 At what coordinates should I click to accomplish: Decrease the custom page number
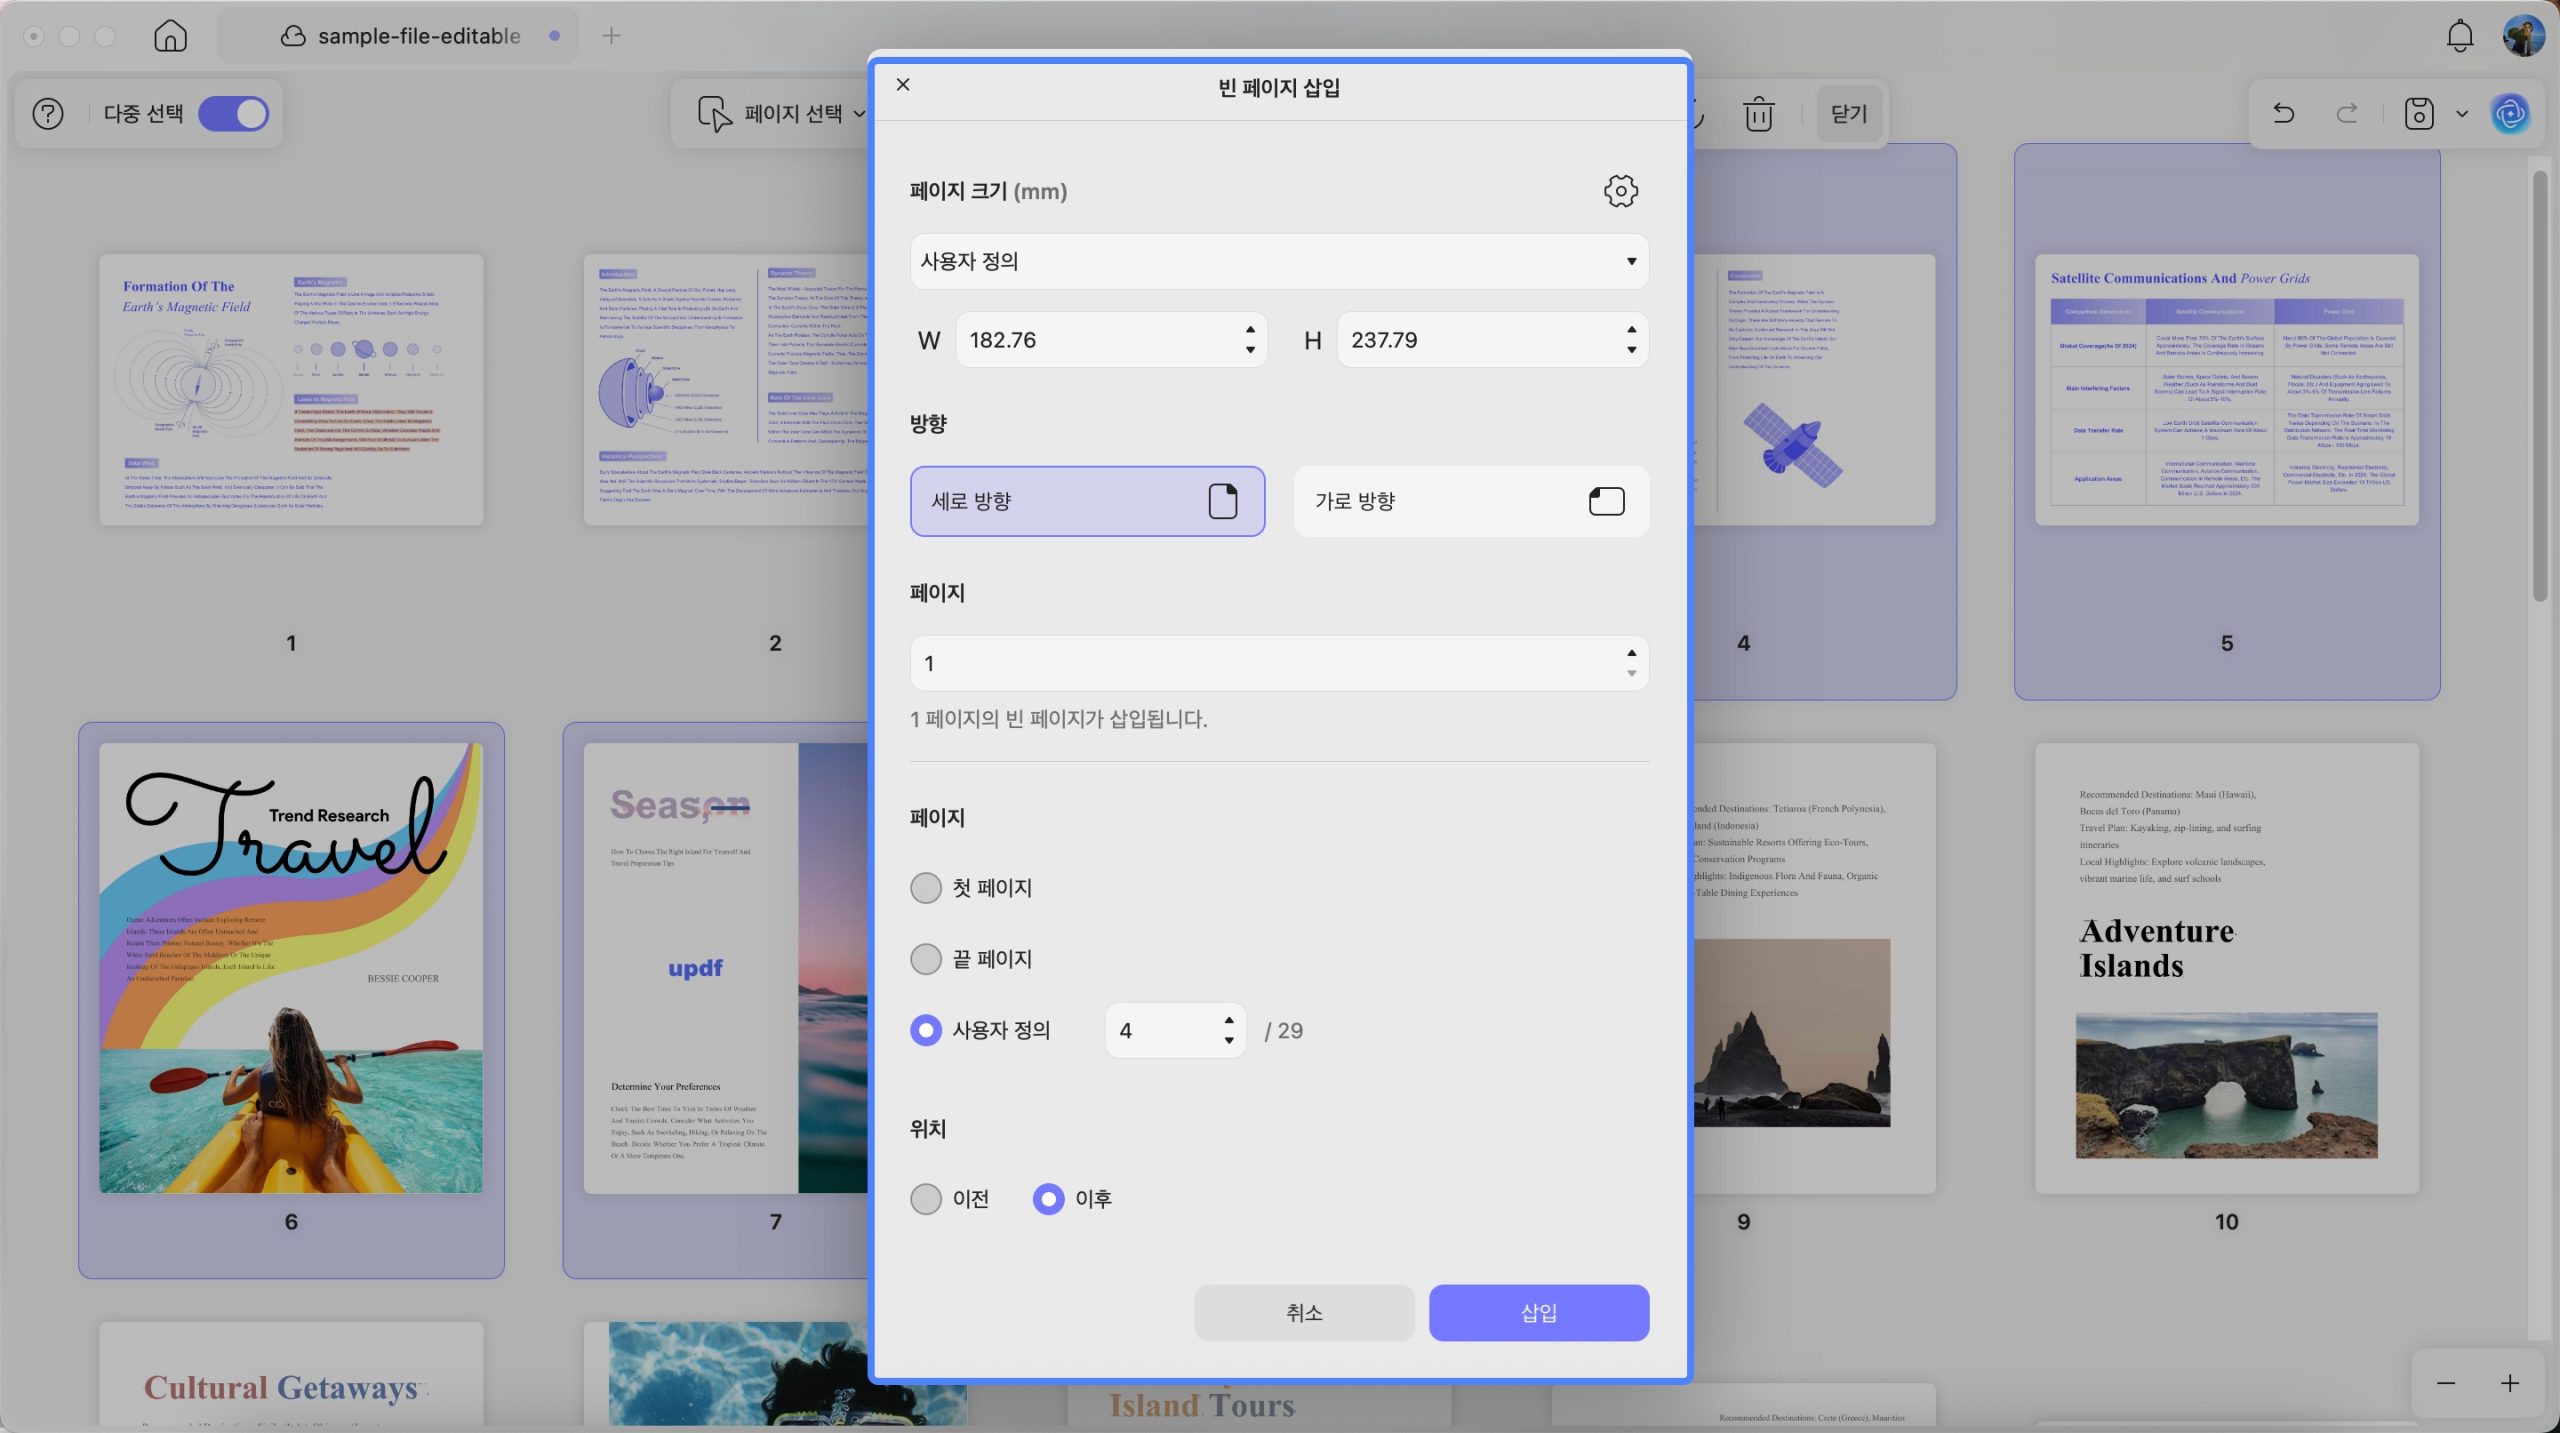pyautogui.click(x=1229, y=1041)
